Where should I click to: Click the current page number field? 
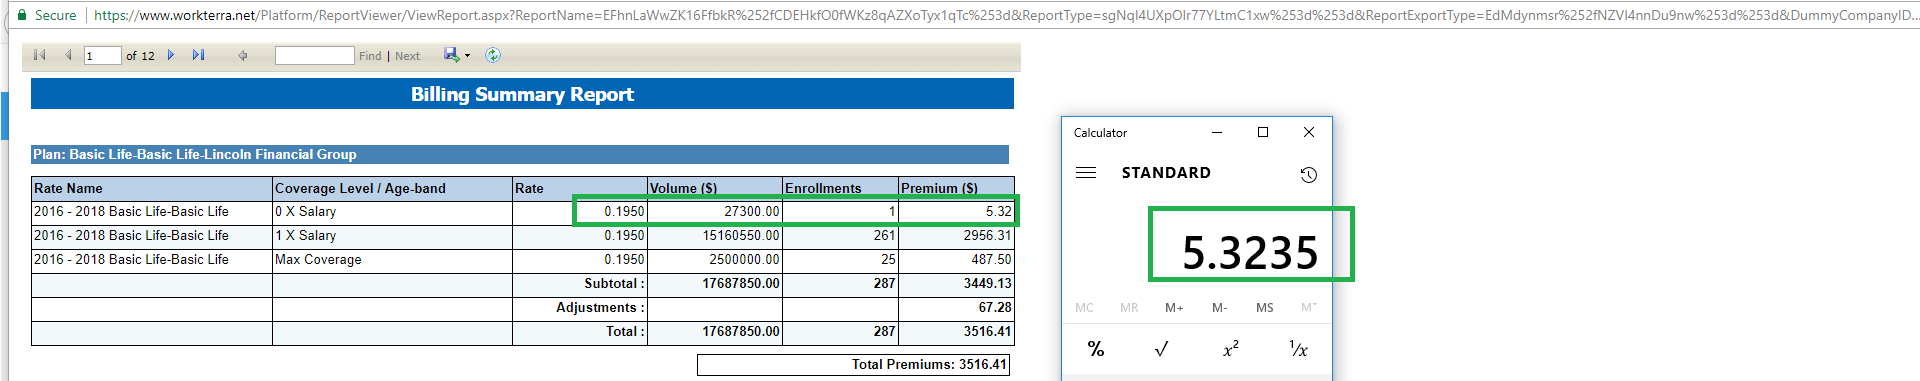pos(102,56)
